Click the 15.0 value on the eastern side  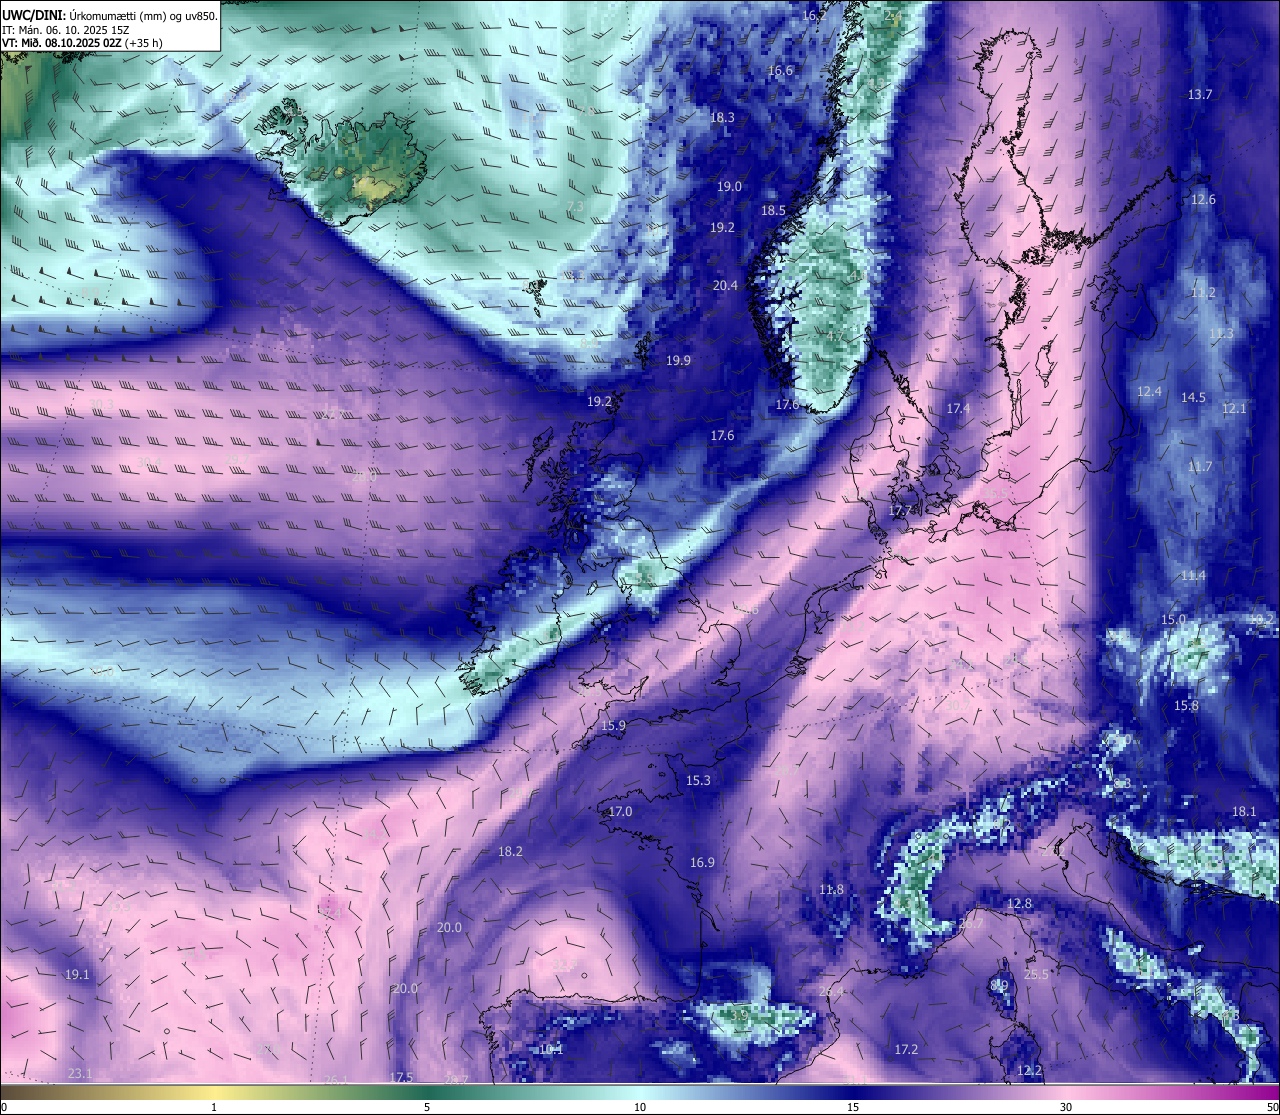coord(1173,619)
